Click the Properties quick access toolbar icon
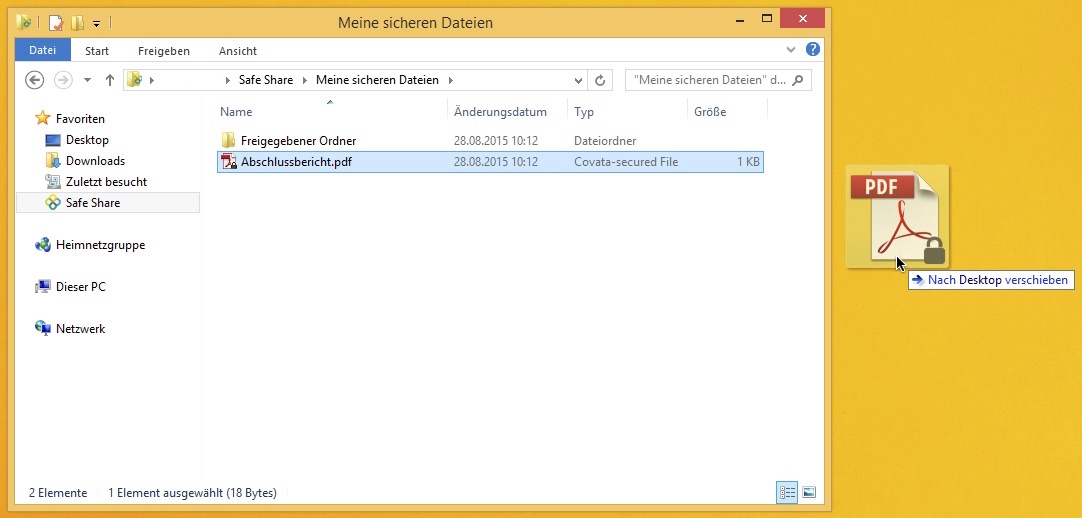1082x518 pixels. [56, 23]
